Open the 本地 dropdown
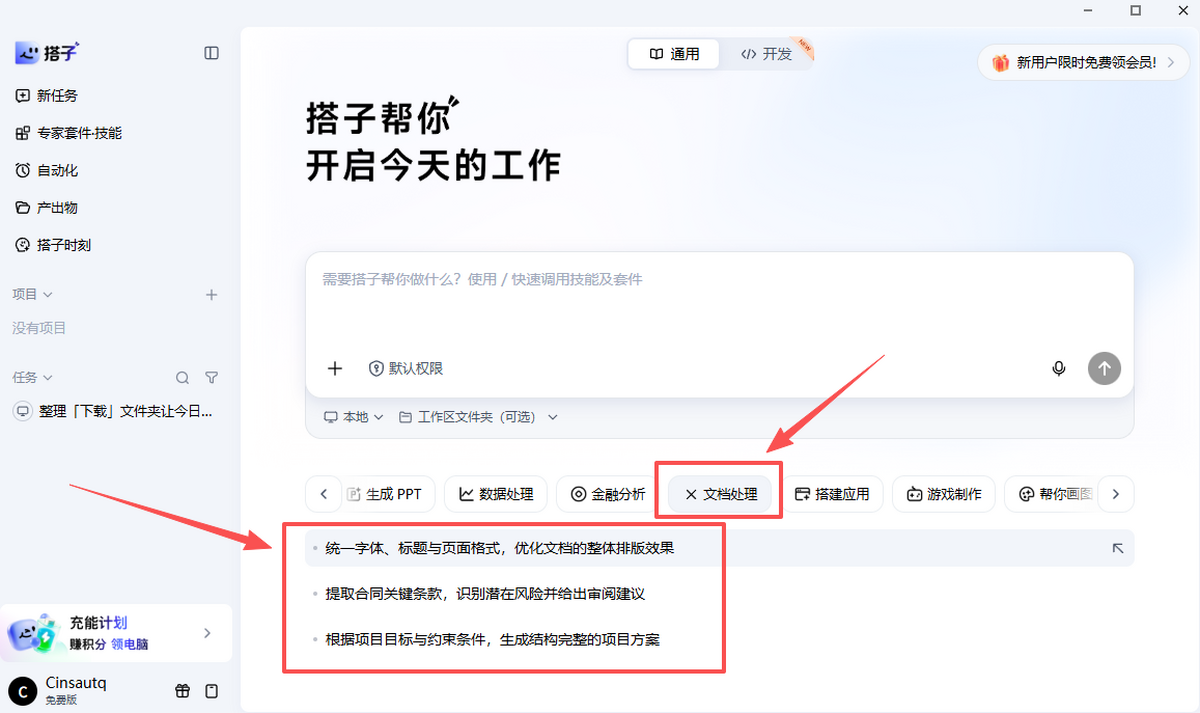Viewport: 1200px width, 713px height. 353,417
